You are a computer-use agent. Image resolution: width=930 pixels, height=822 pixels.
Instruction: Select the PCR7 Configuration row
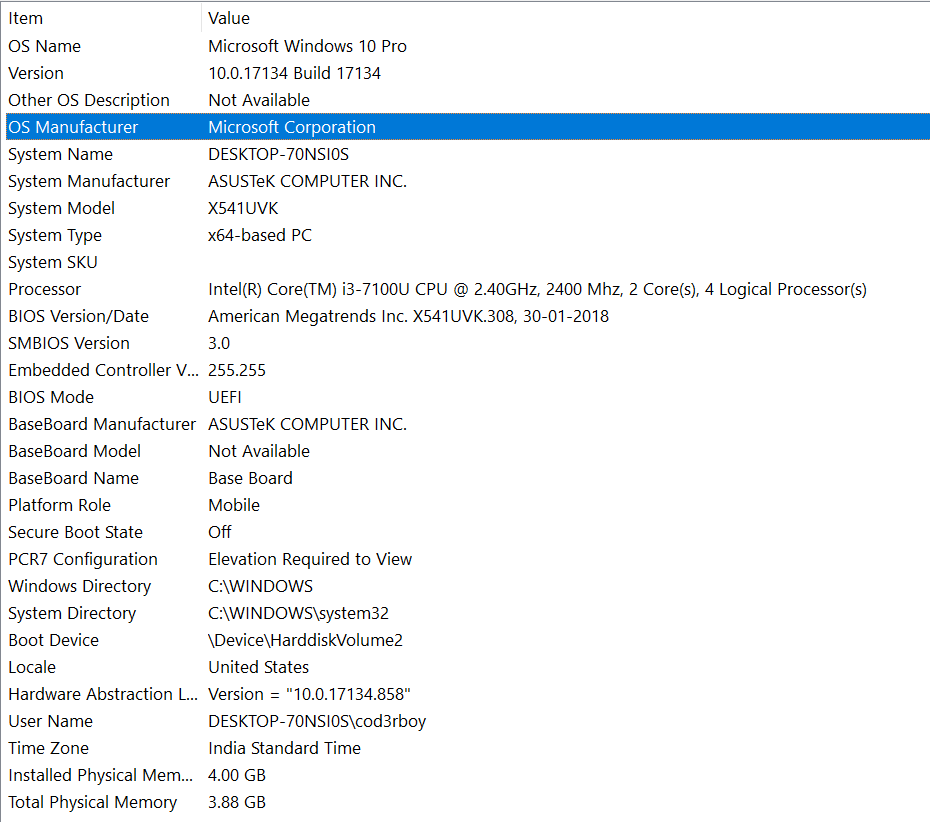pos(467,559)
